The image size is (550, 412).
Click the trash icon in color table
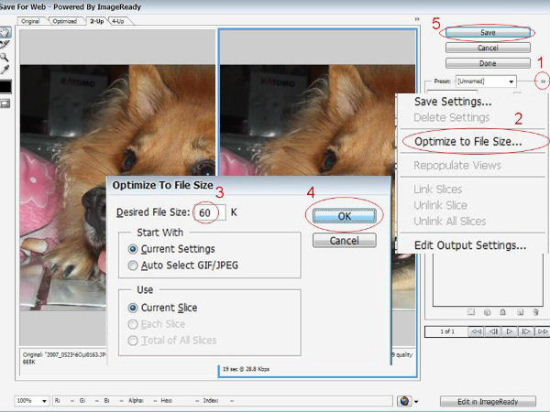tap(536, 312)
